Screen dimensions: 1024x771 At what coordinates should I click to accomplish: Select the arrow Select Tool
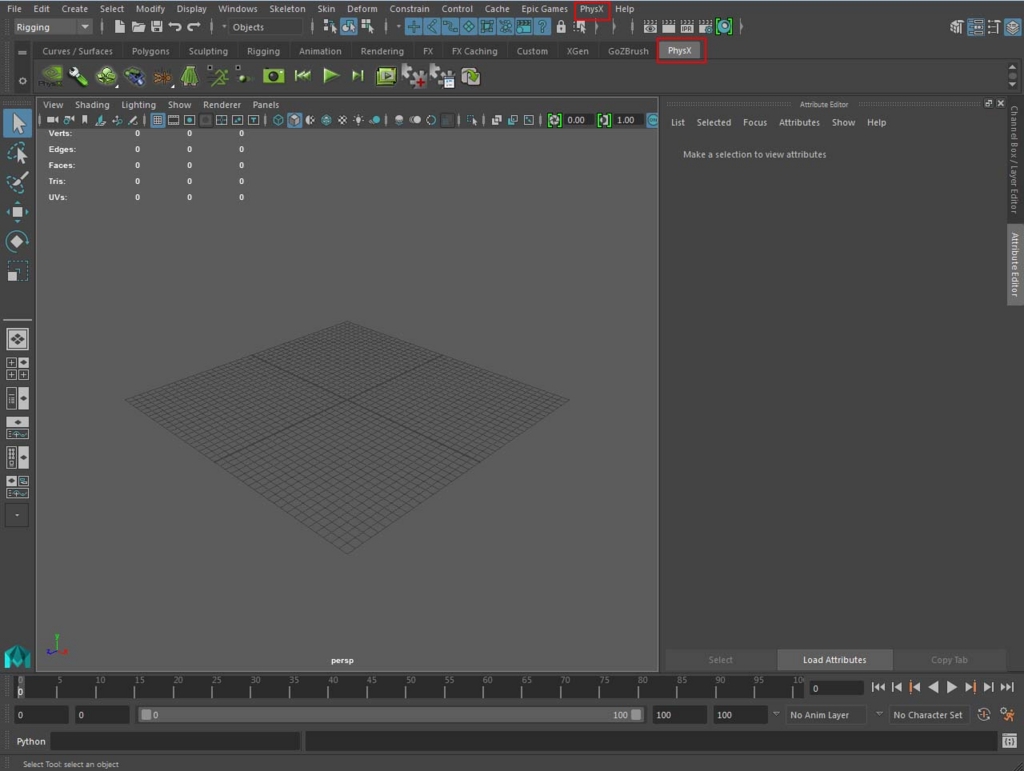pyautogui.click(x=18, y=123)
